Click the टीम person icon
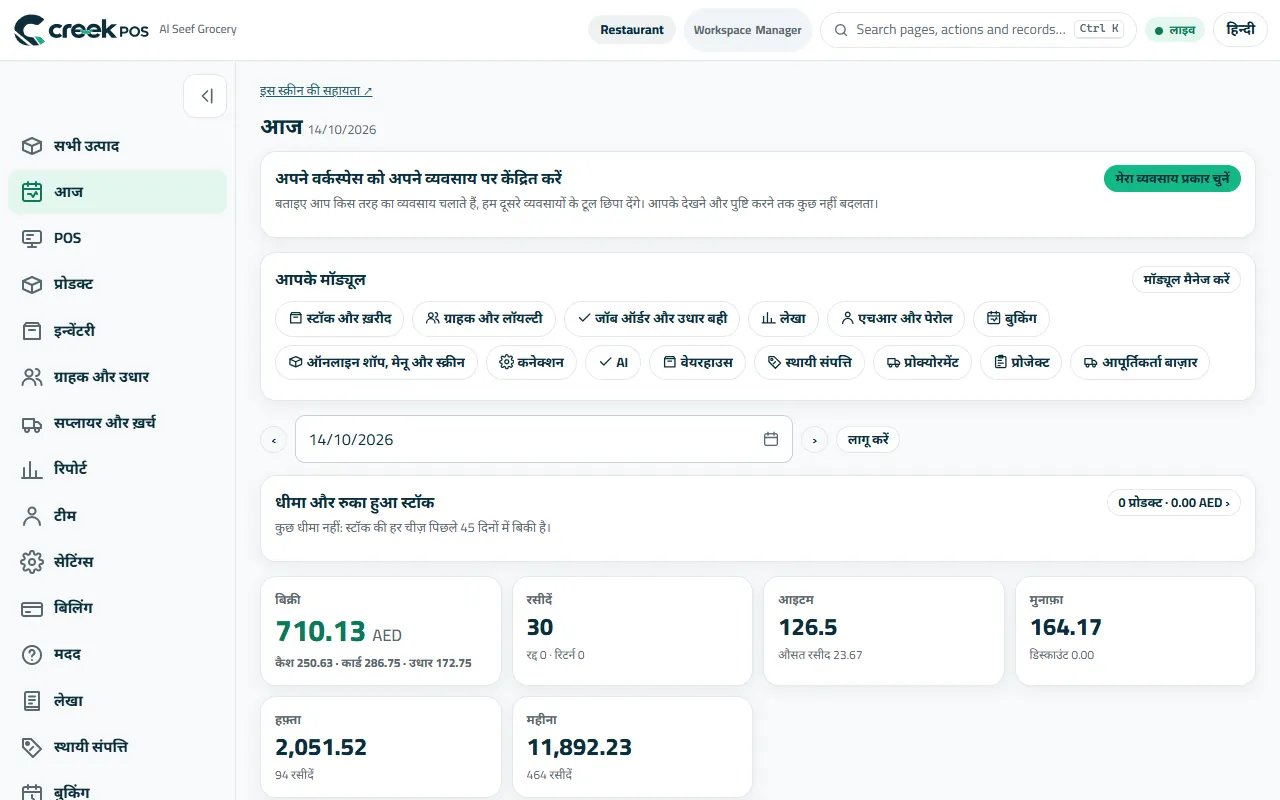 point(32,516)
